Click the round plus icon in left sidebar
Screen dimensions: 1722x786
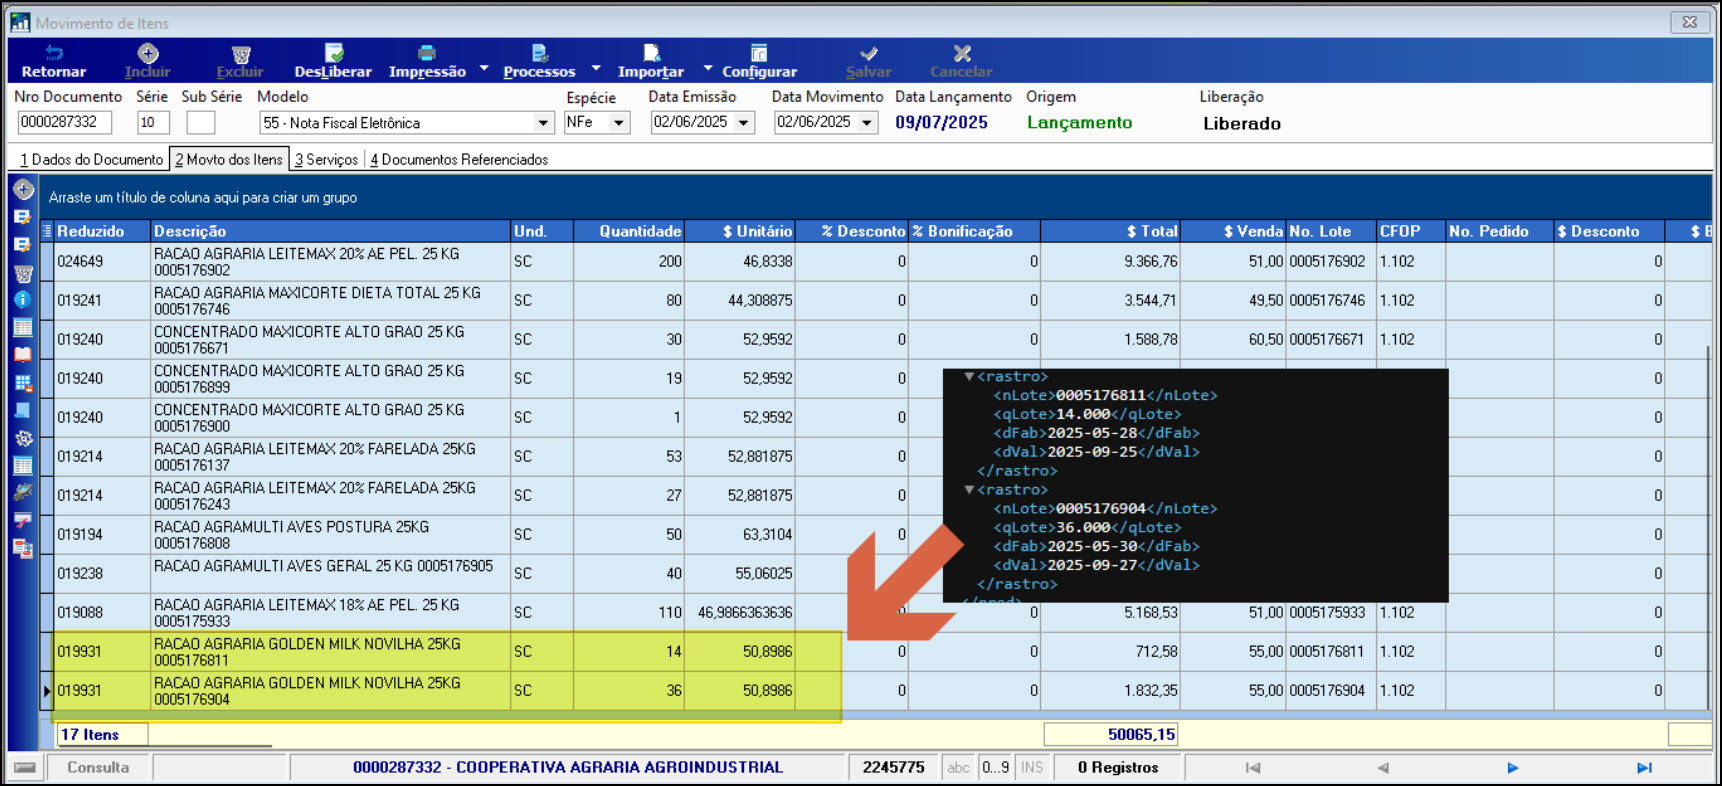click(x=24, y=189)
